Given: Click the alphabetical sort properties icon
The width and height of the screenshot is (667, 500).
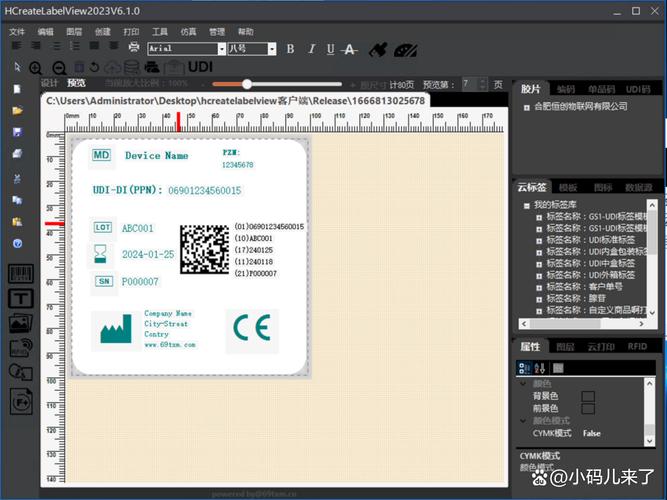Looking at the screenshot, I should pyautogui.click(x=540, y=368).
